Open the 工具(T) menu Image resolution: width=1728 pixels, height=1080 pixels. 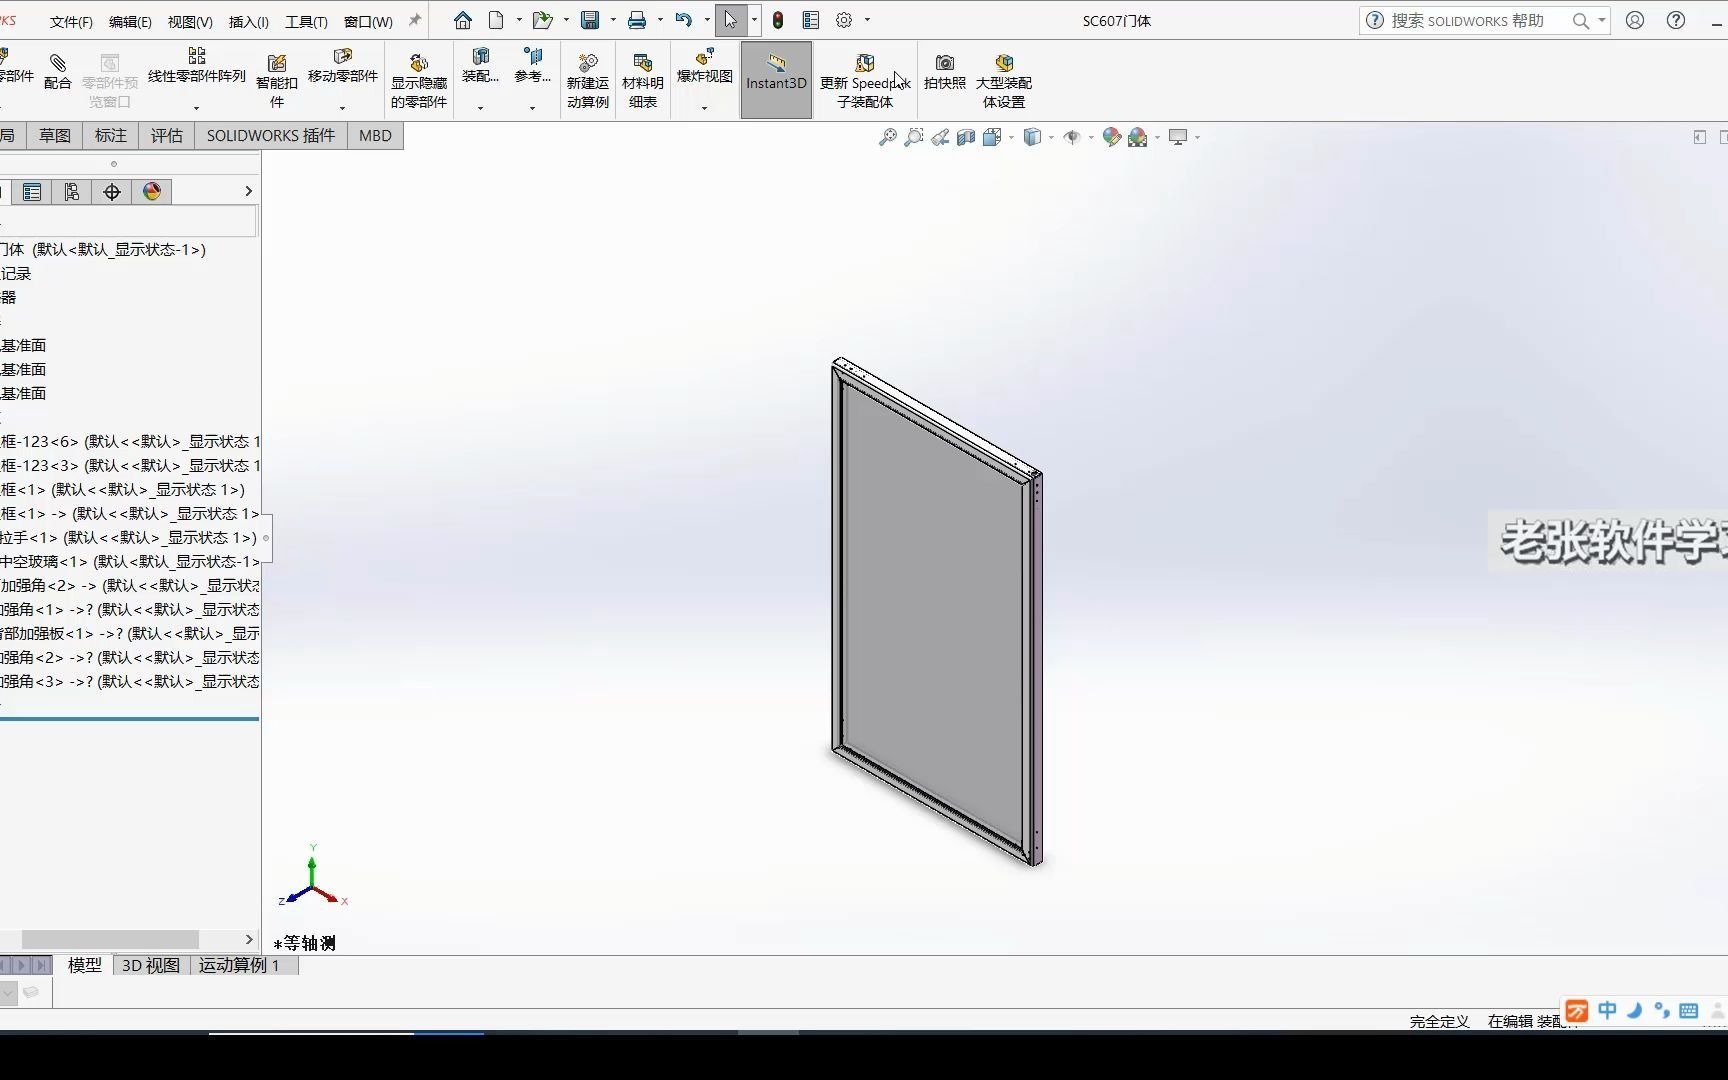306,21
